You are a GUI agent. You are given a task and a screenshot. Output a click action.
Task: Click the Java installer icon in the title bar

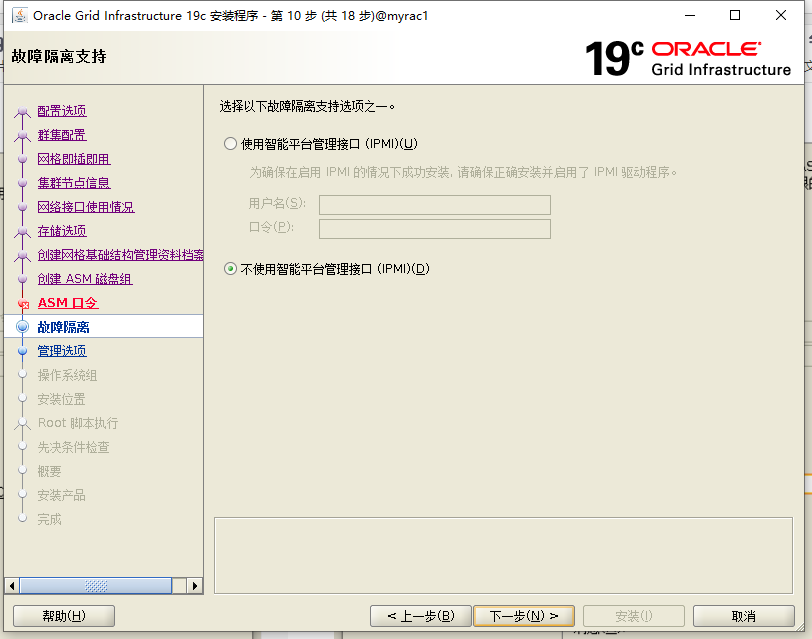[x=20, y=16]
